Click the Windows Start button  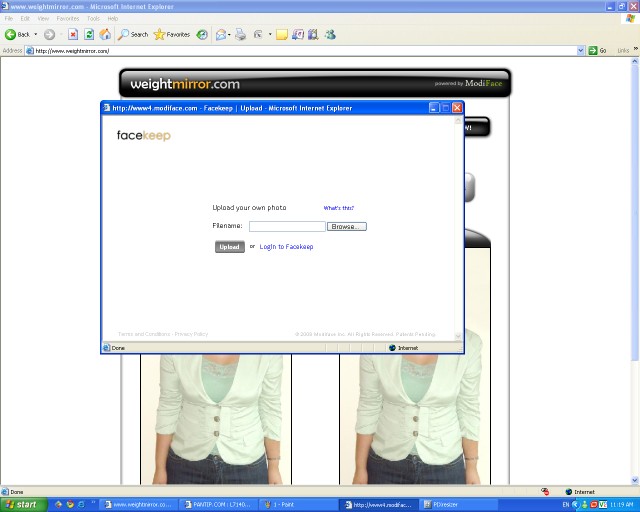(22, 505)
